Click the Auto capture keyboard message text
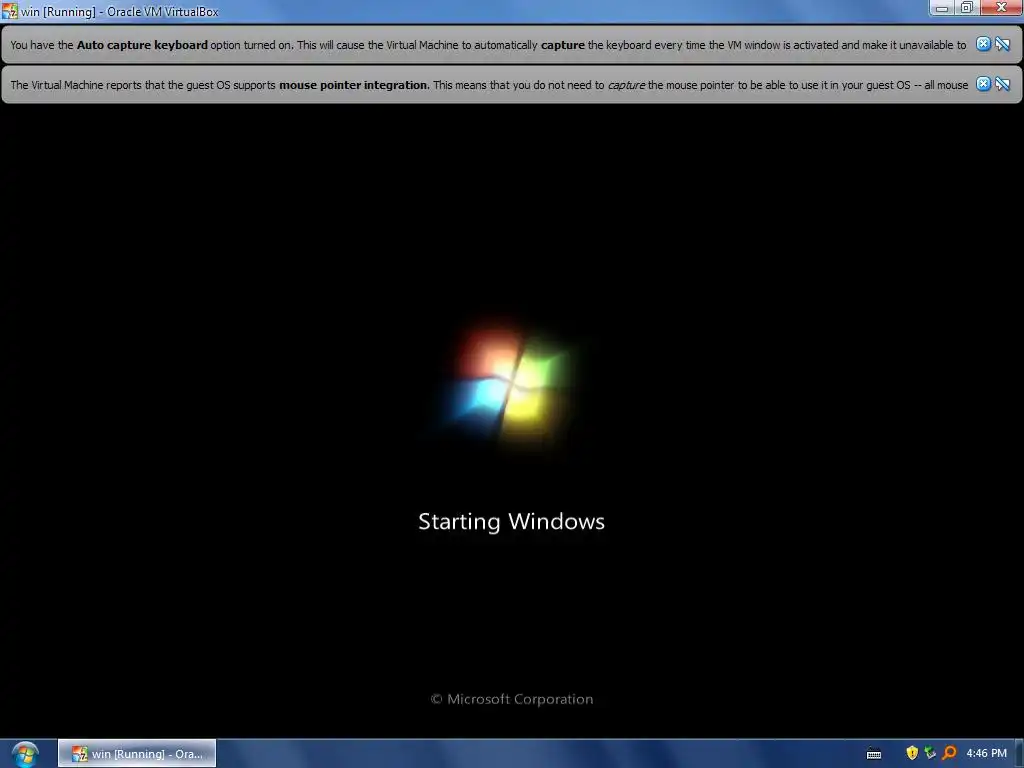This screenshot has height=768, width=1024. coord(488,45)
